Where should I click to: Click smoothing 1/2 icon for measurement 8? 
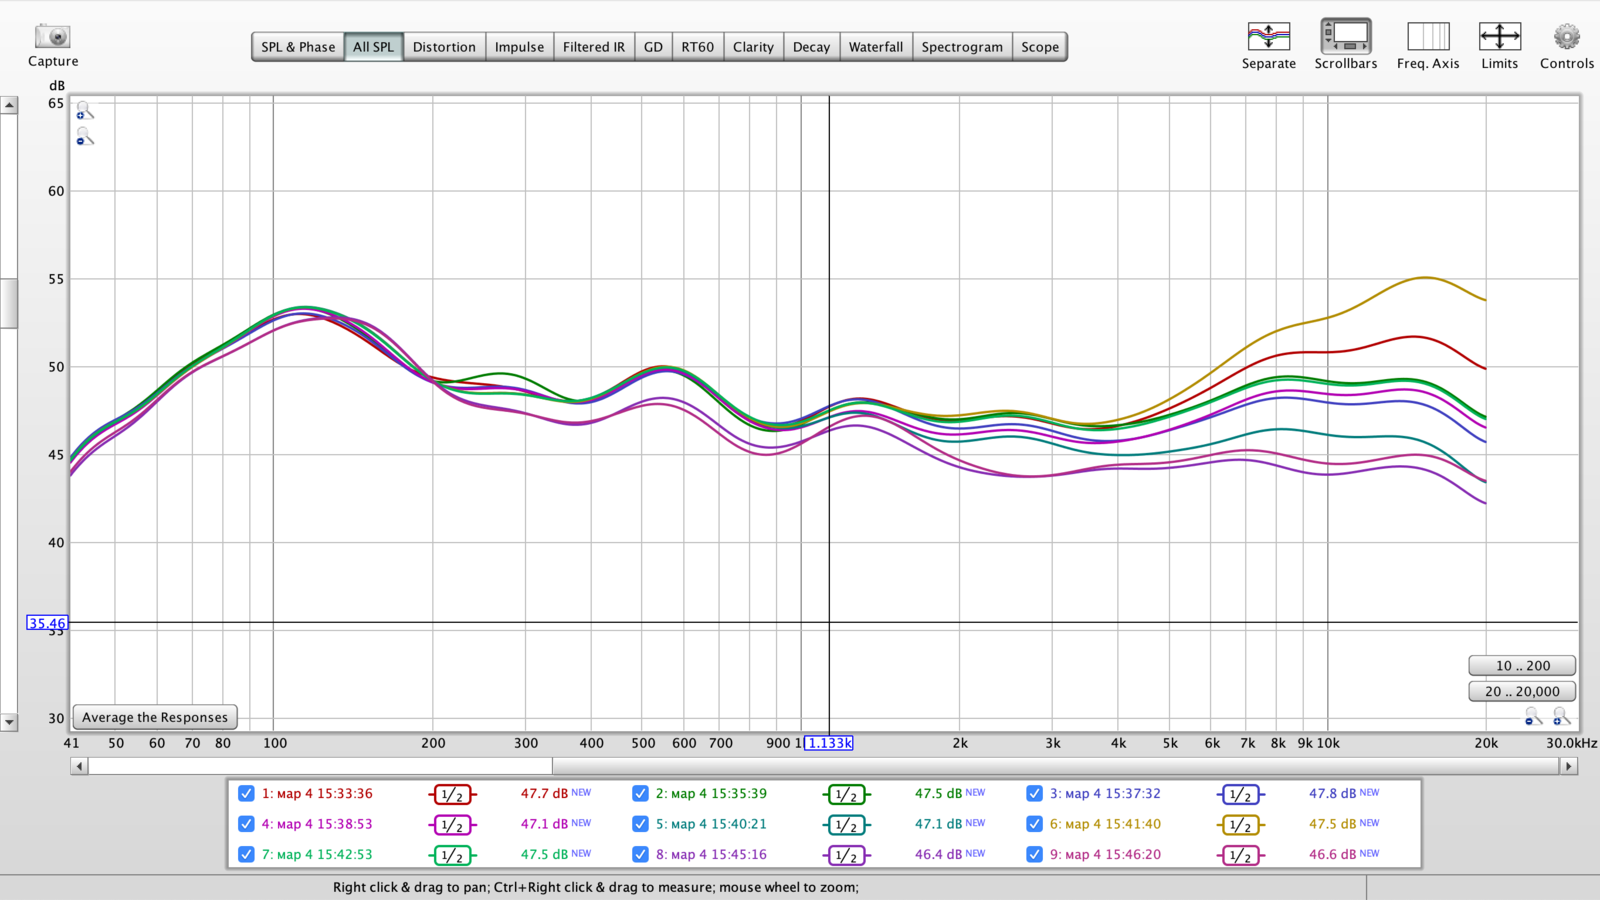click(846, 855)
